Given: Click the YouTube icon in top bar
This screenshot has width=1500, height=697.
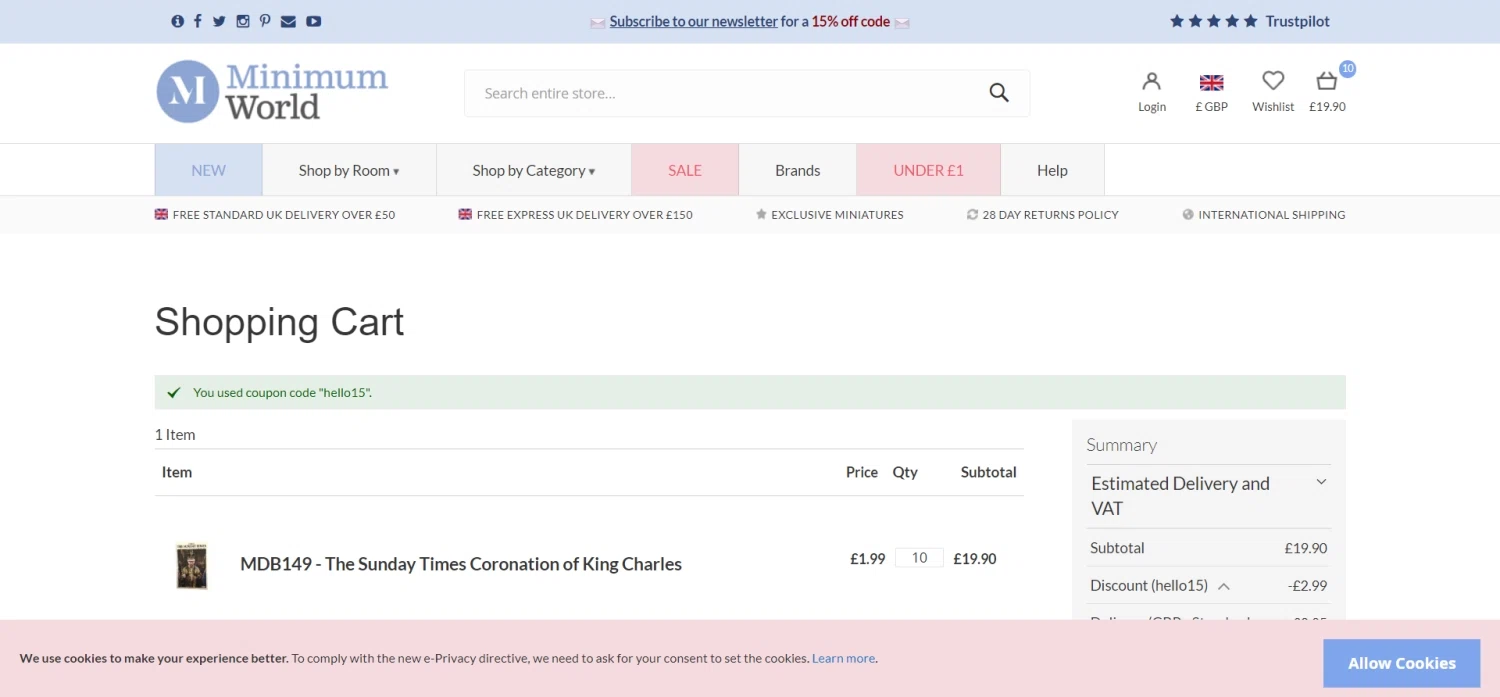Looking at the screenshot, I should [x=314, y=21].
